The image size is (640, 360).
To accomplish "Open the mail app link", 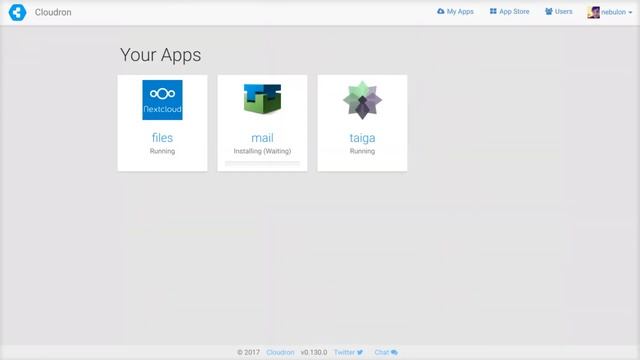I will pyautogui.click(x=262, y=138).
